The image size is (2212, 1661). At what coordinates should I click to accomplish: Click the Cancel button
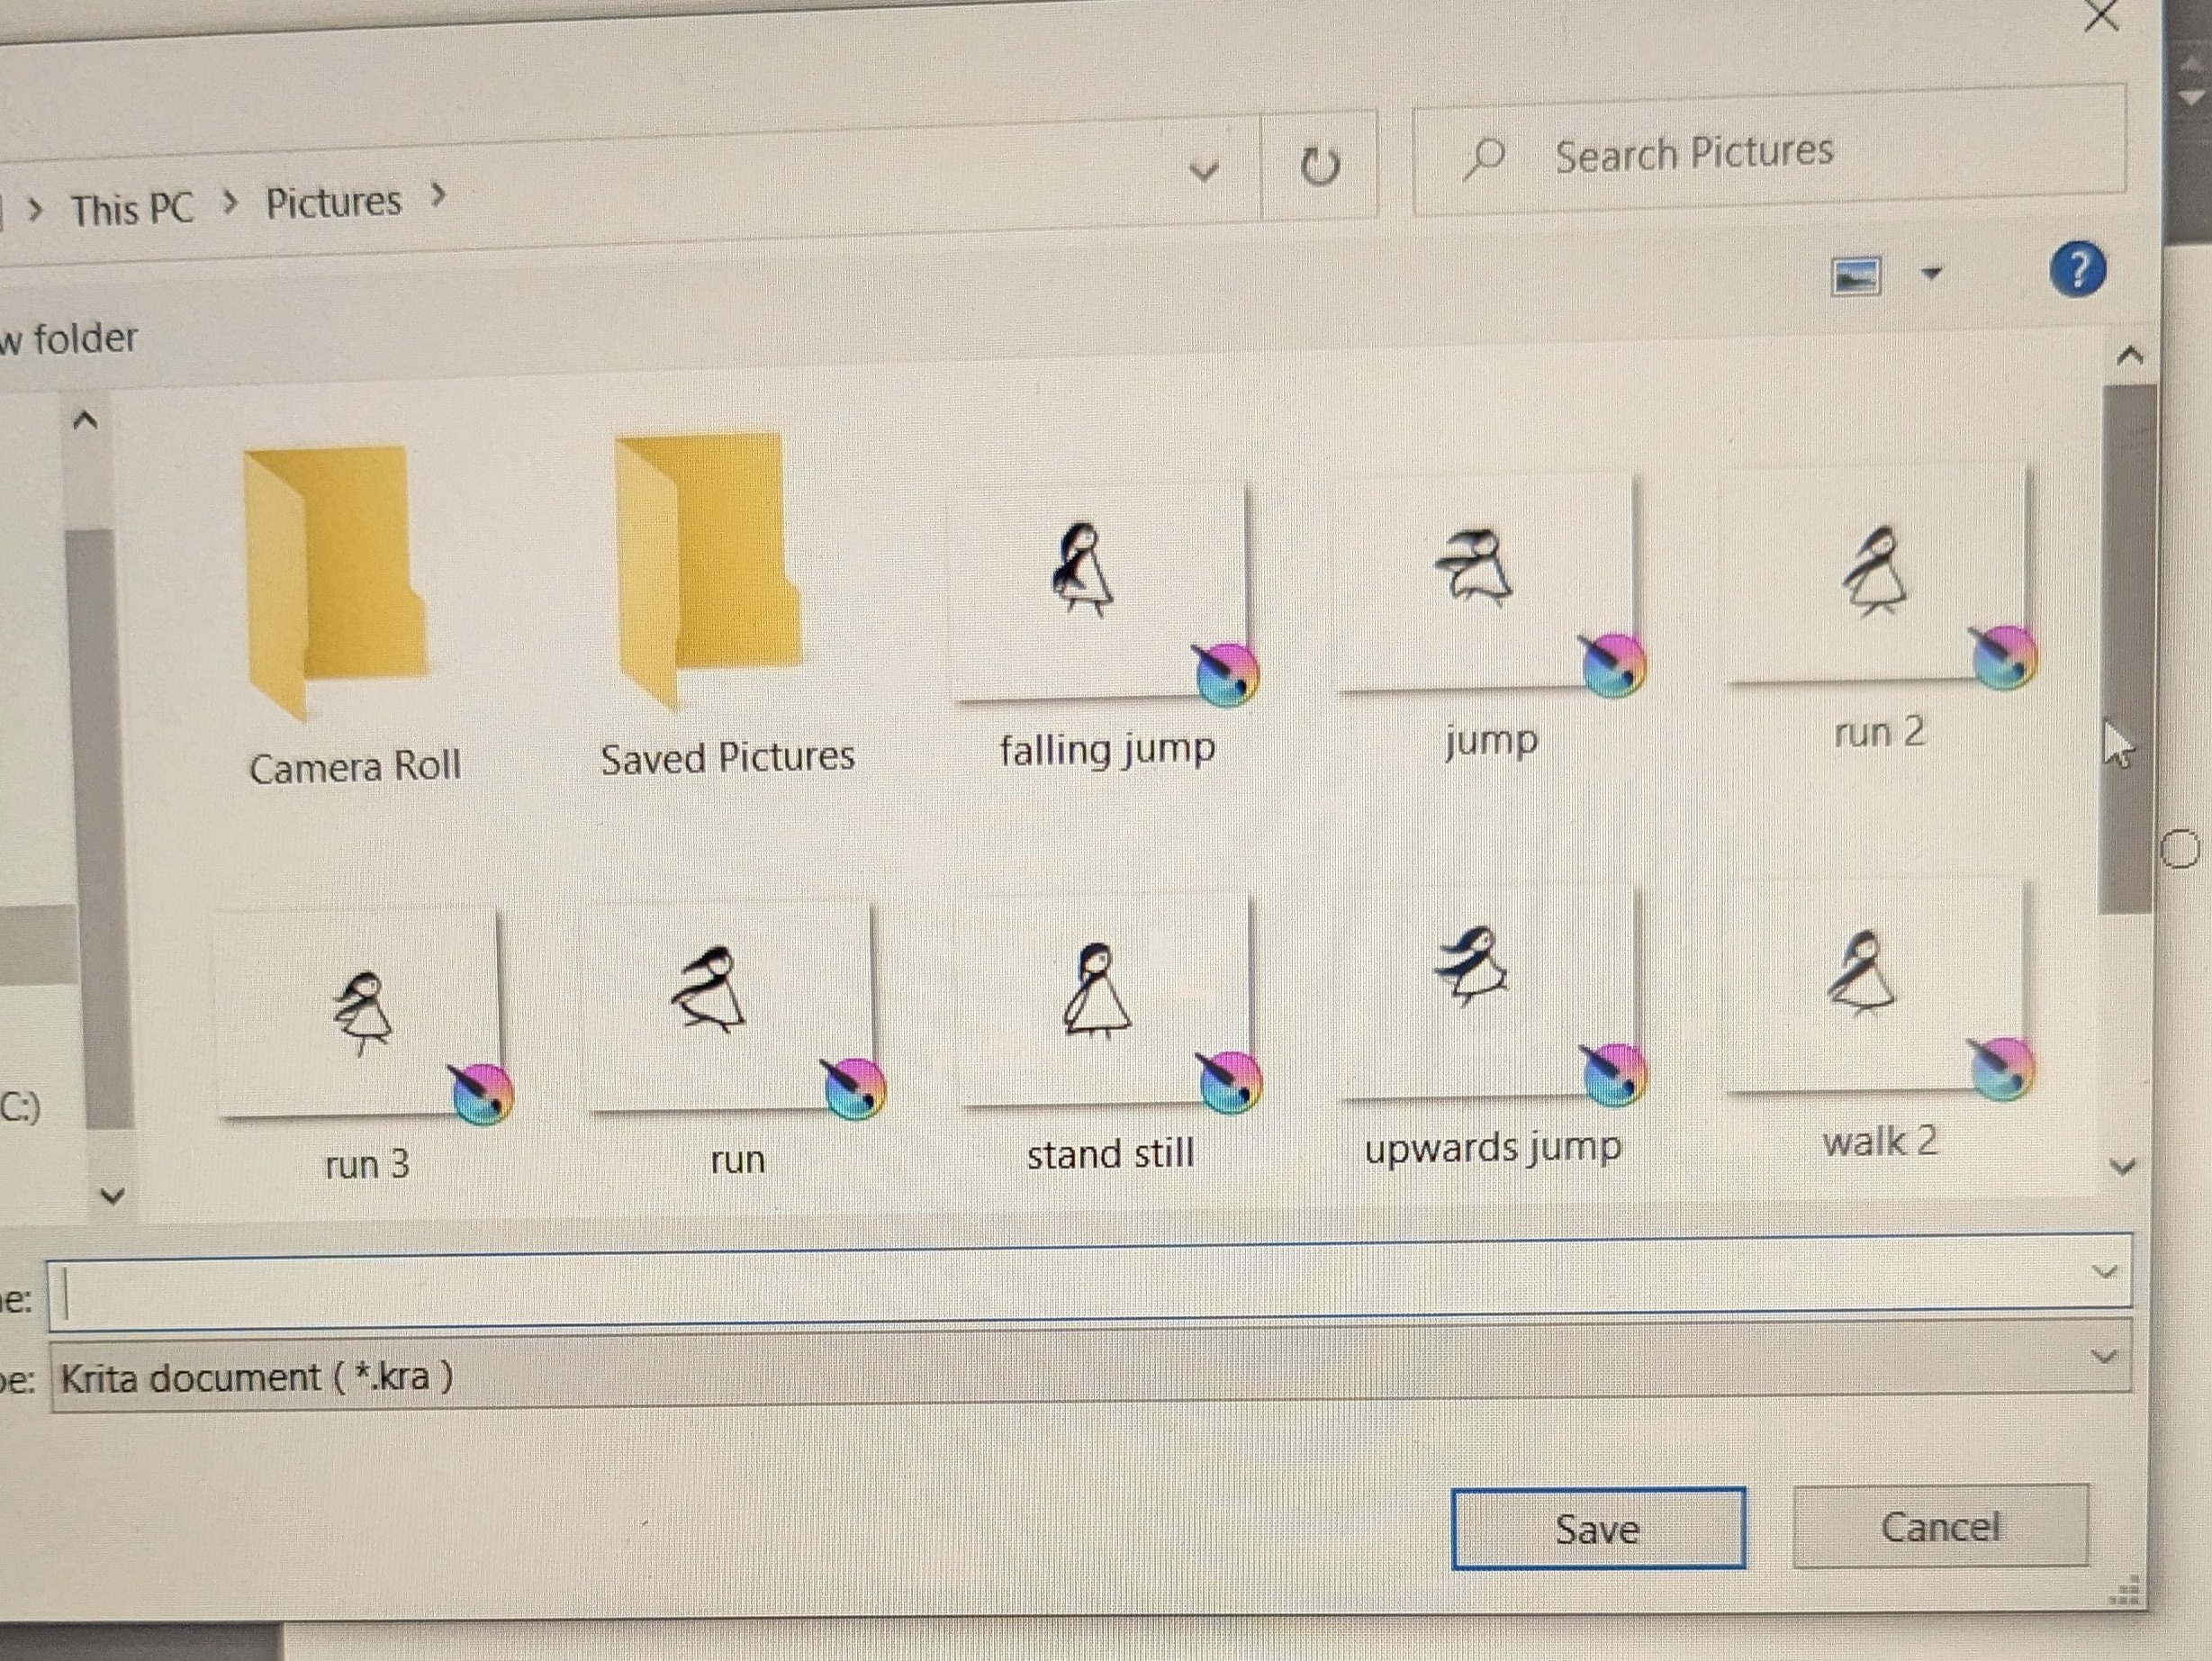(x=1940, y=1526)
